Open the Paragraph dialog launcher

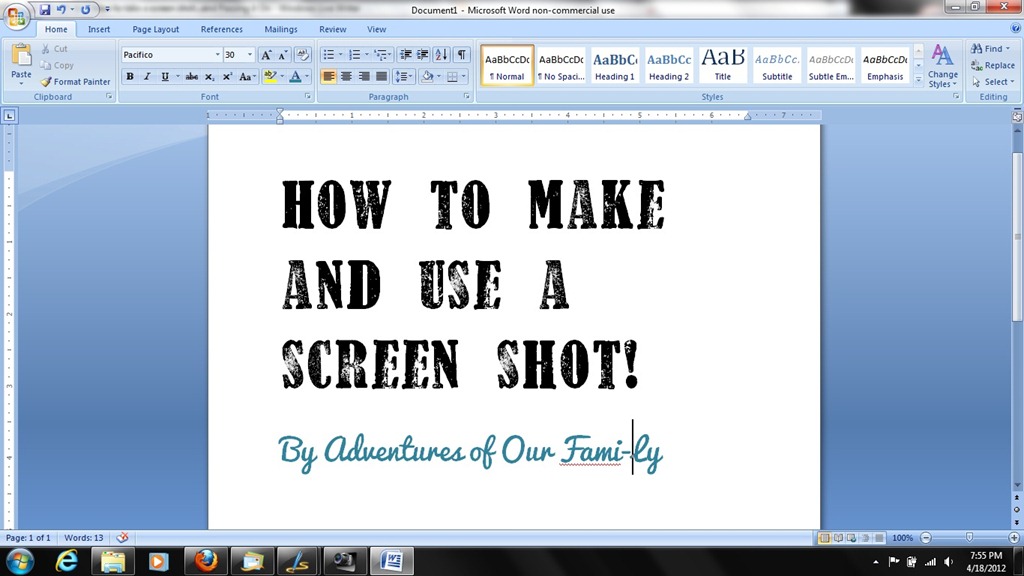[466, 97]
